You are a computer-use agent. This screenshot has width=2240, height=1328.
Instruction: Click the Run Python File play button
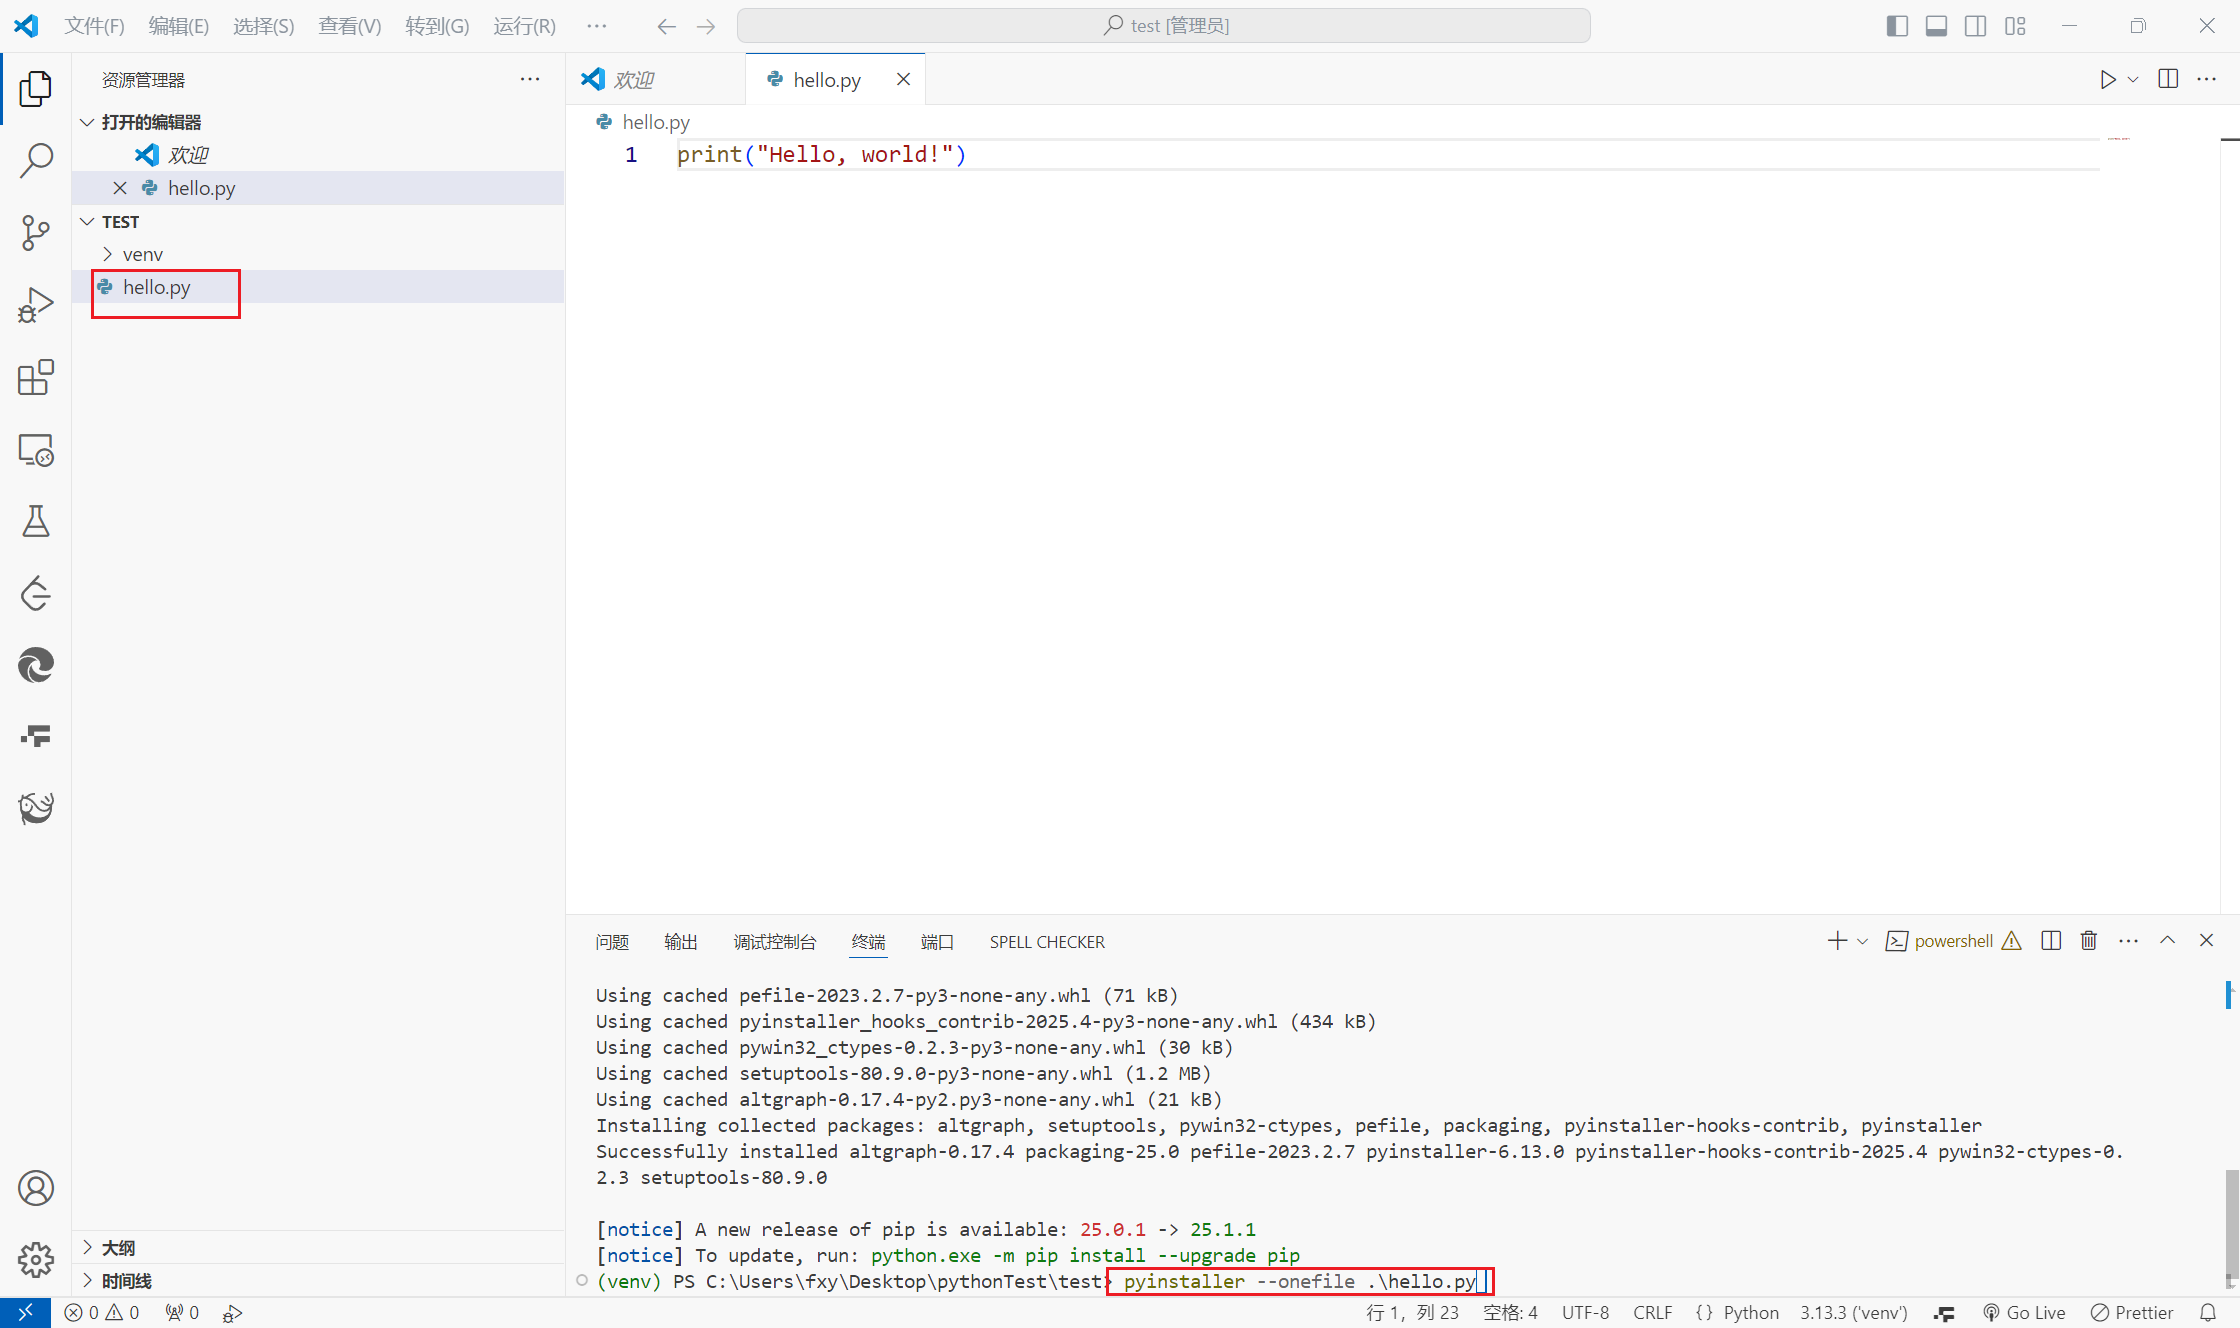click(2108, 80)
